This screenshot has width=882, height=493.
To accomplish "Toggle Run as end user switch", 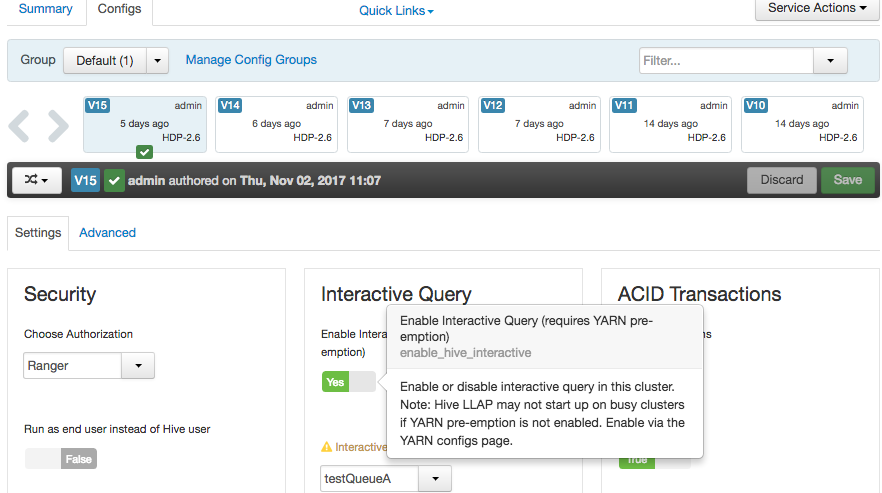I will (x=61, y=459).
